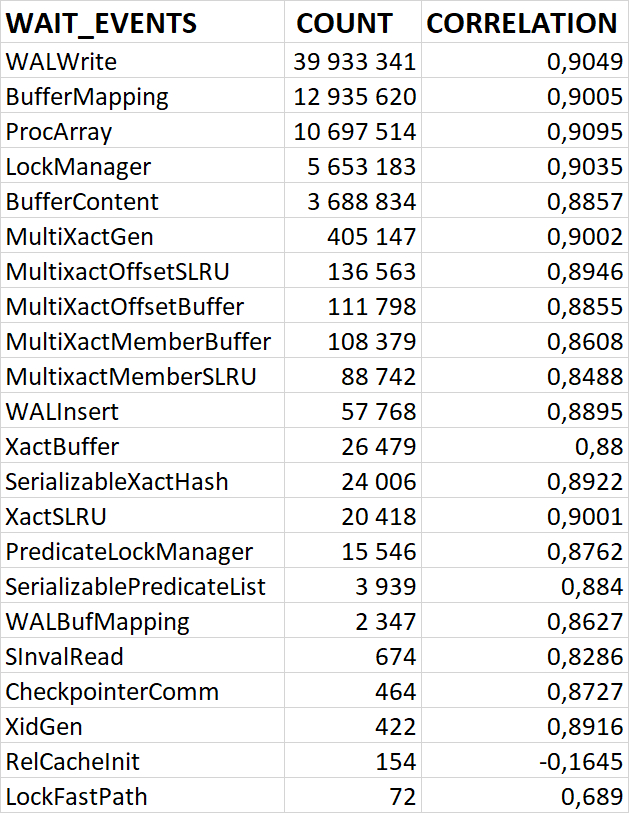Click the negative RelCacheInit correlation -0,1645
The height and width of the screenshot is (813, 629).
click(578, 762)
